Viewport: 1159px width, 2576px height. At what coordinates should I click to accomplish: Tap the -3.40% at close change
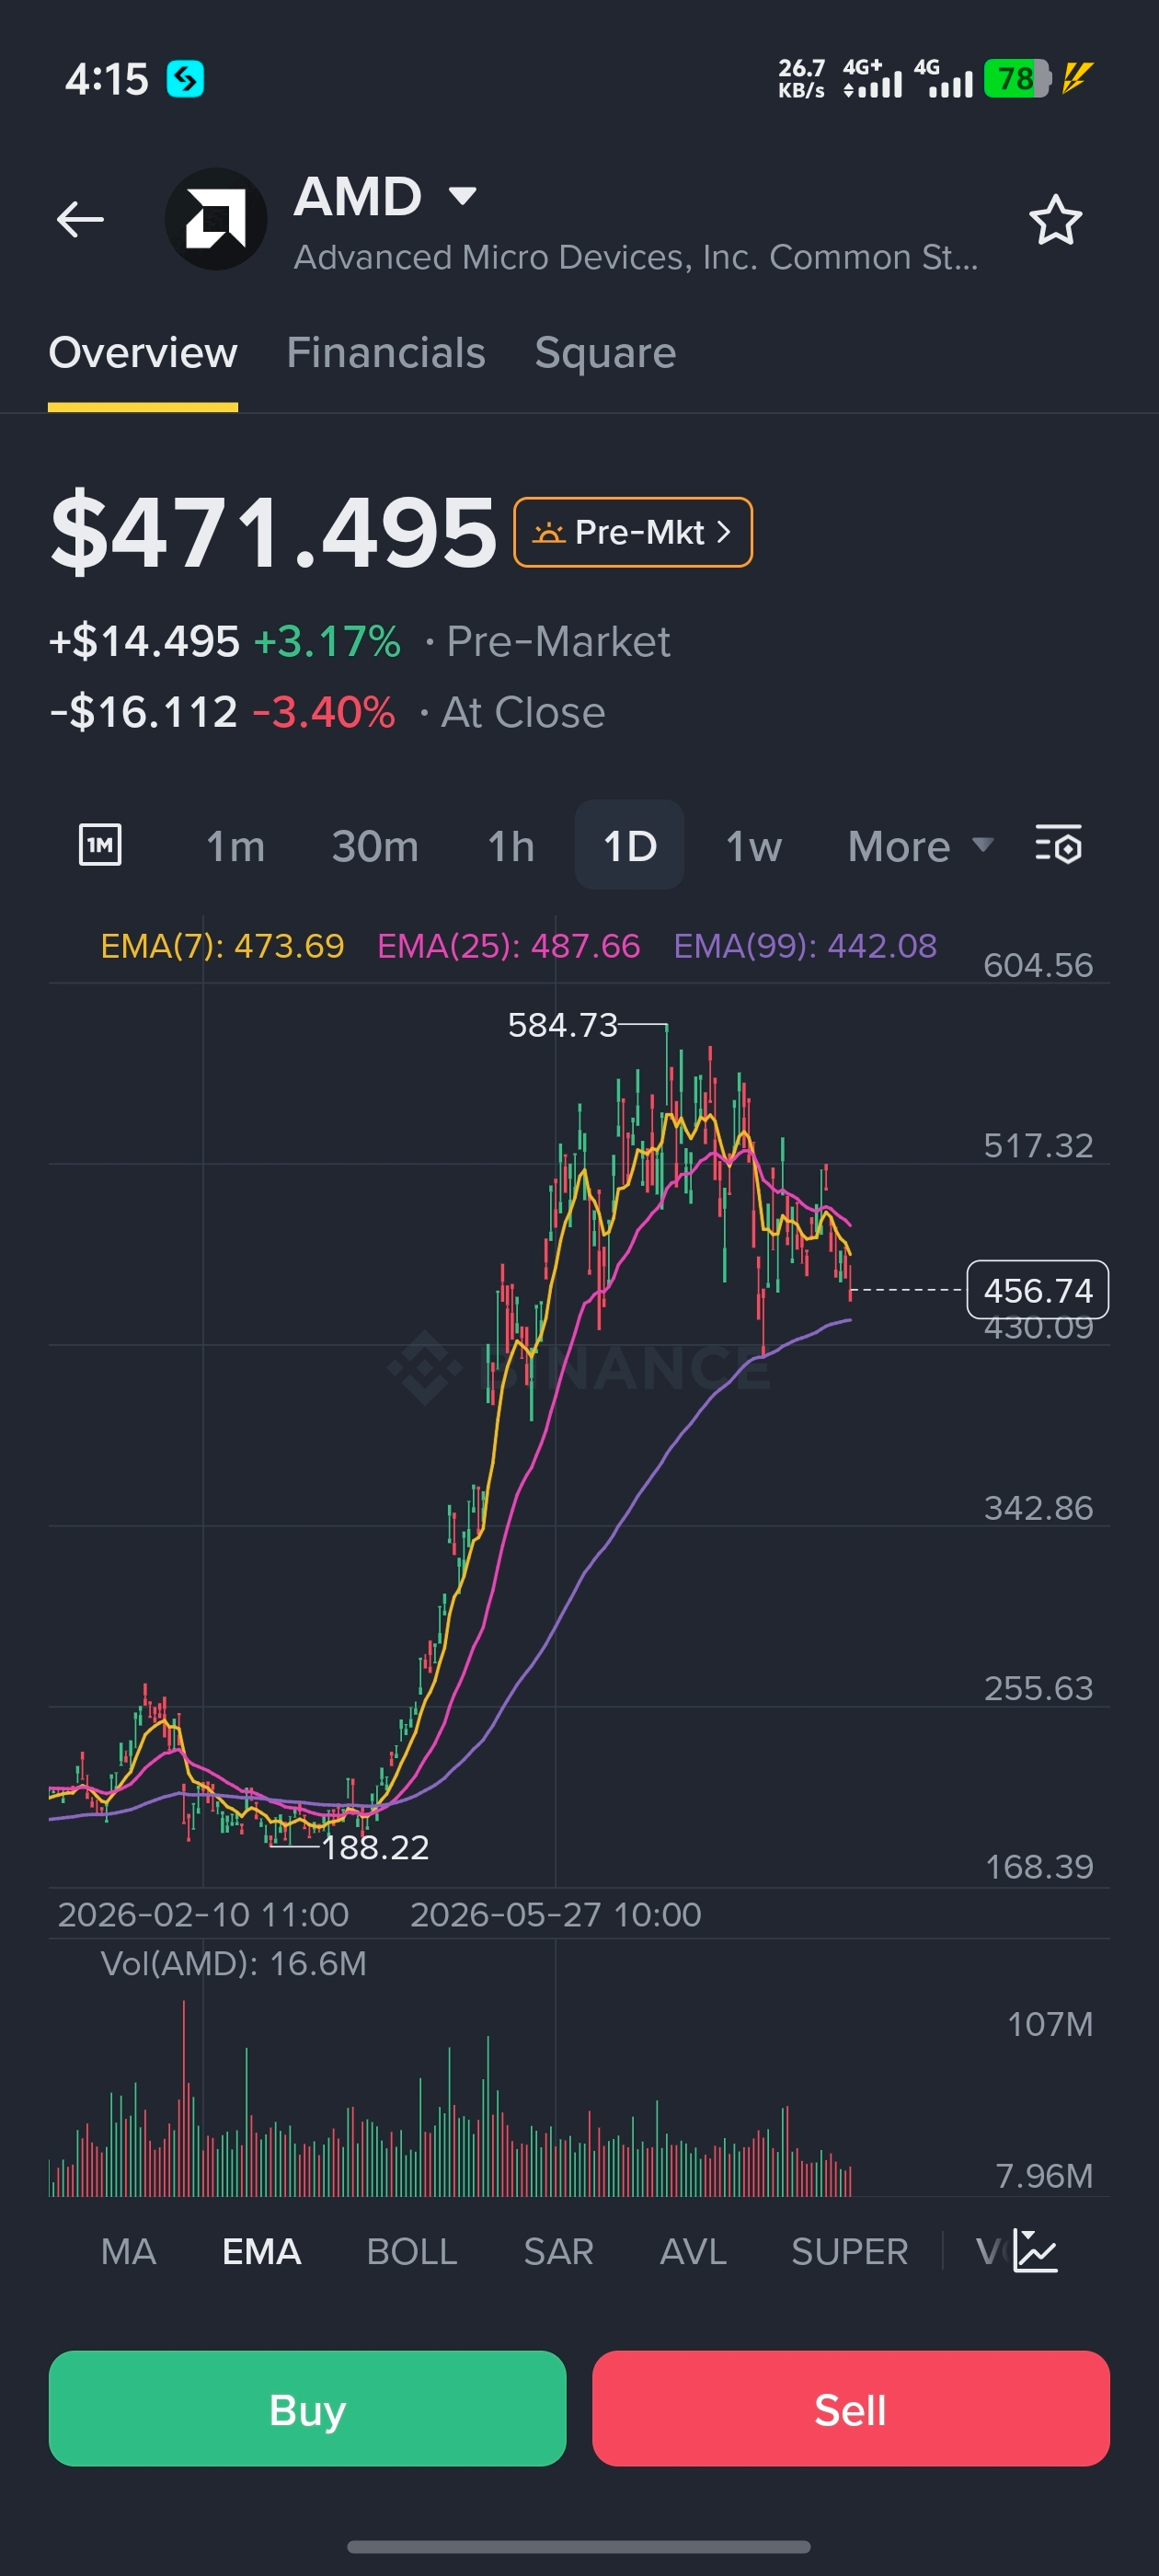[323, 712]
